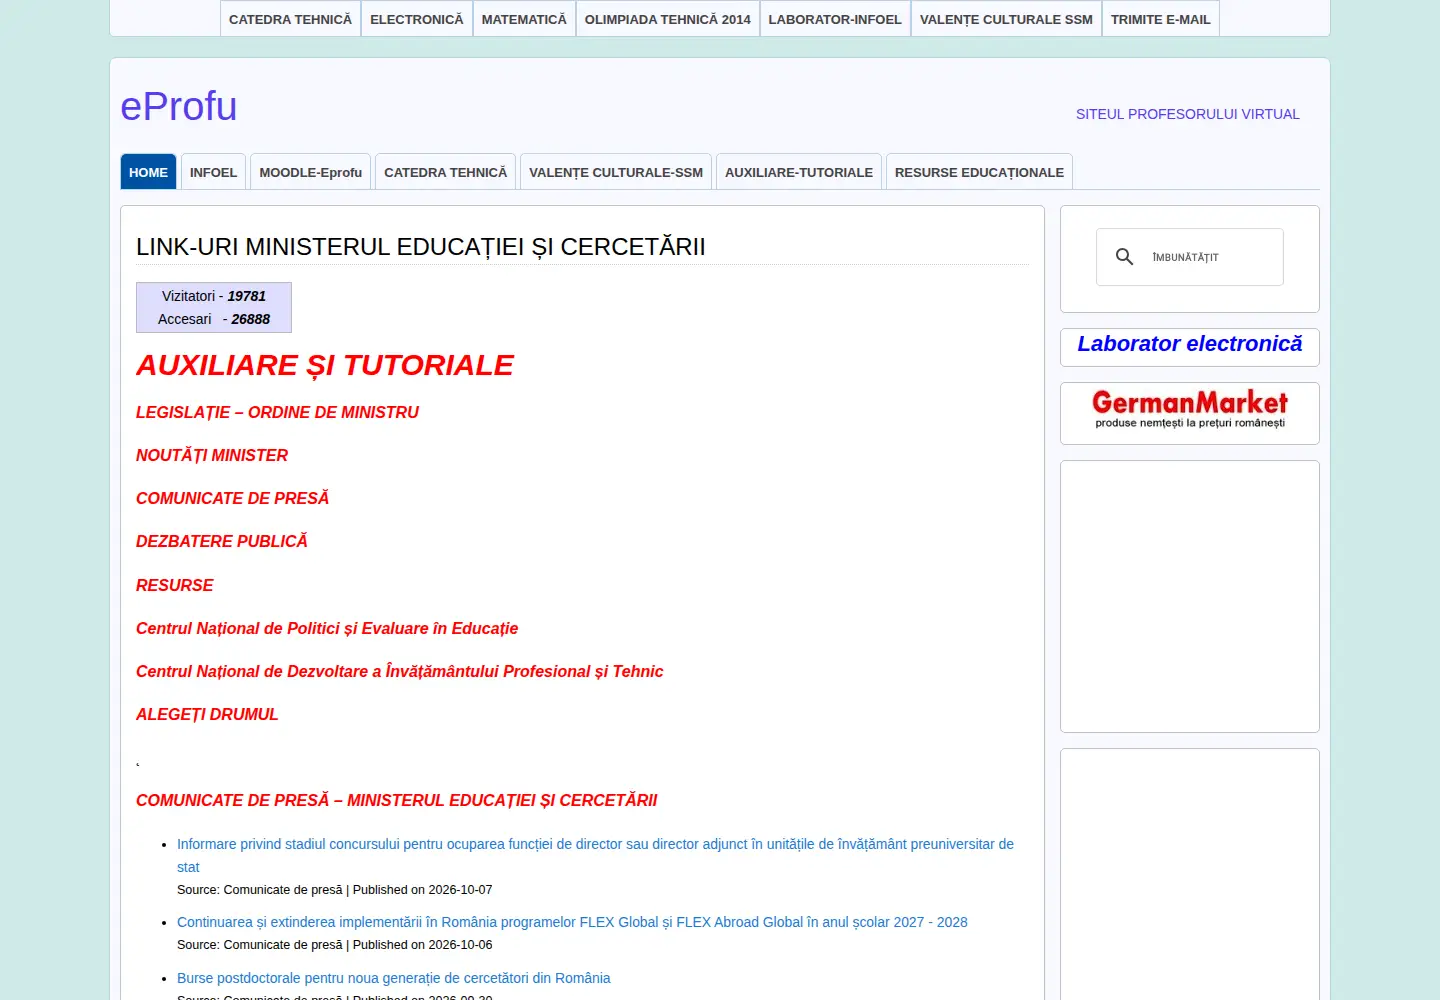Click the Vizitatori counter box
Viewport: 1440px width, 1000px height.
[x=214, y=307]
